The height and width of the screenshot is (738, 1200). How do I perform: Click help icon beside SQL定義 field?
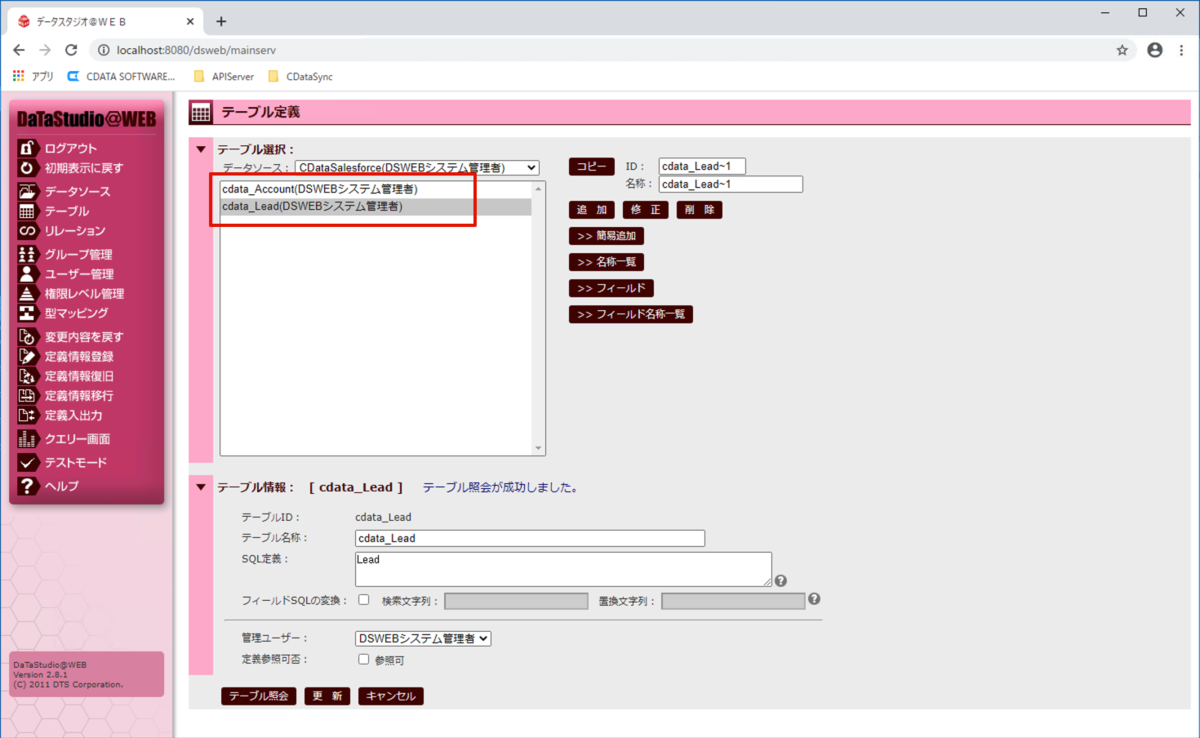tap(781, 580)
